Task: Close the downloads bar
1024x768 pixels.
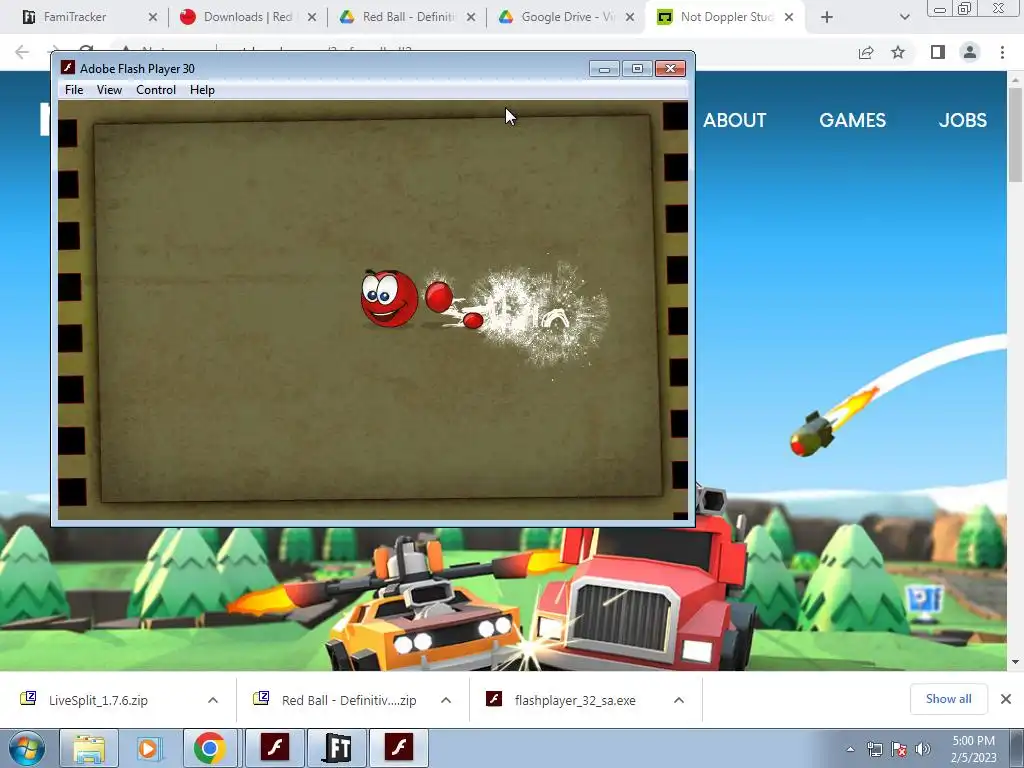Action: [1006, 699]
